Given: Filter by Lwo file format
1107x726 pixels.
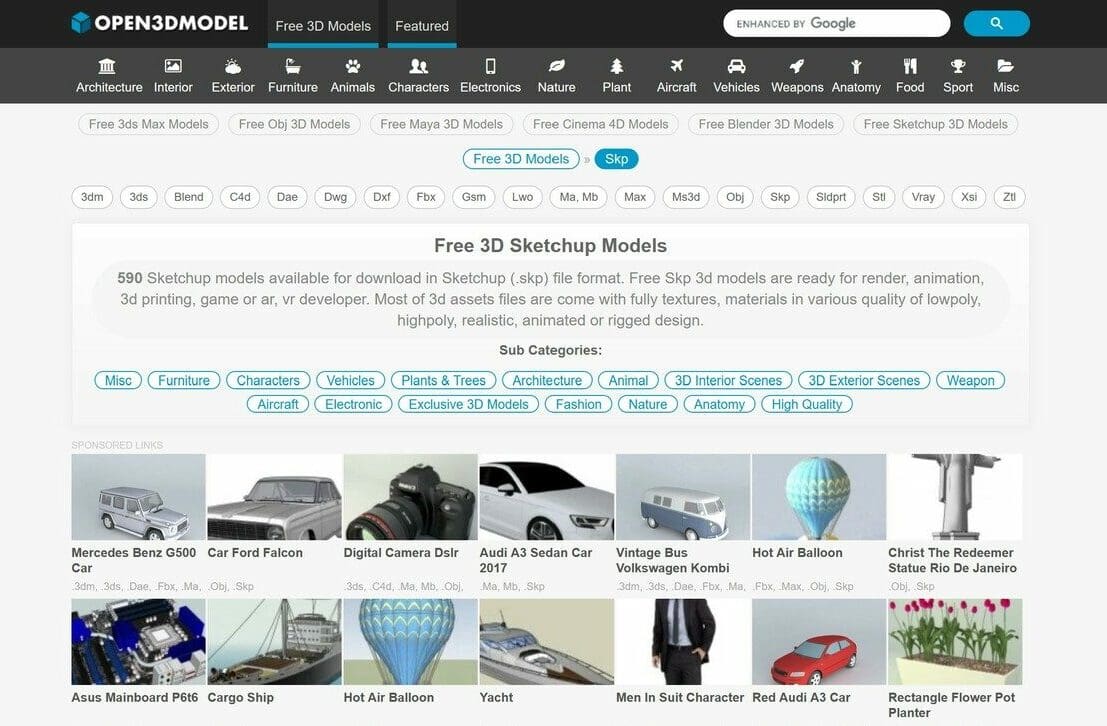Looking at the screenshot, I should pyautogui.click(x=522, y=197).
